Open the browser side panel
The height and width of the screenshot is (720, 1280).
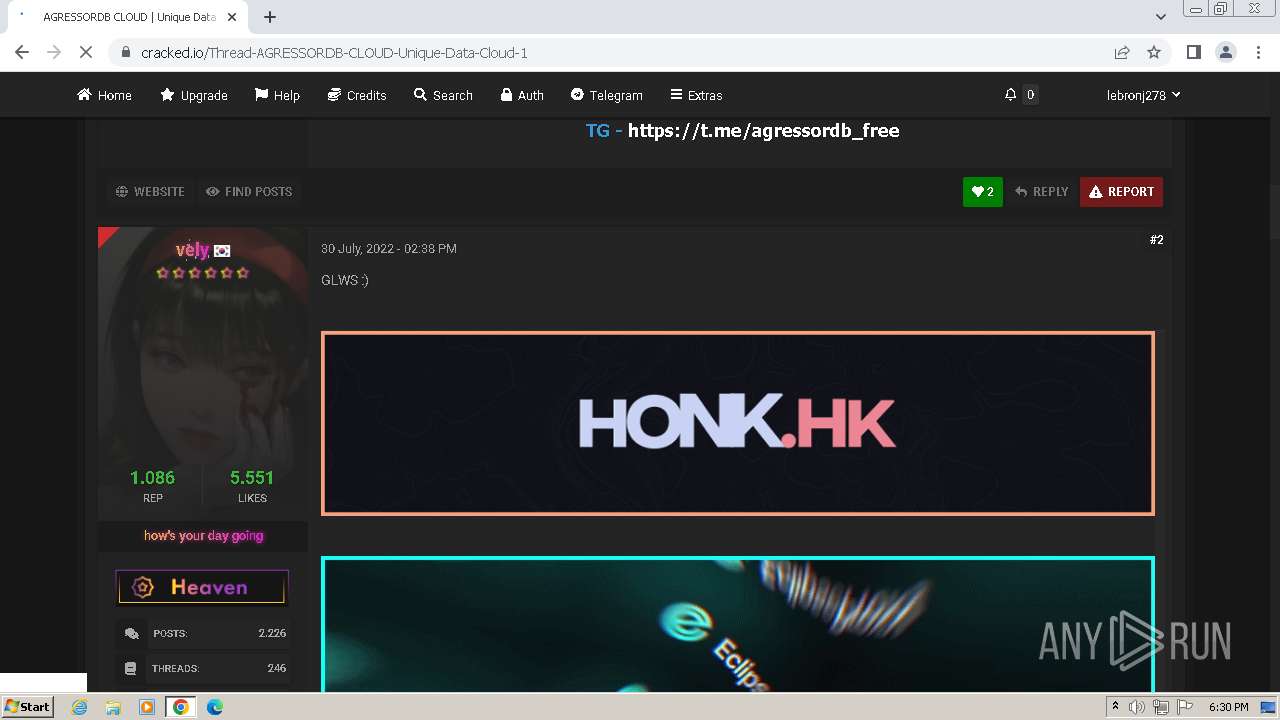pos(1193,52)
